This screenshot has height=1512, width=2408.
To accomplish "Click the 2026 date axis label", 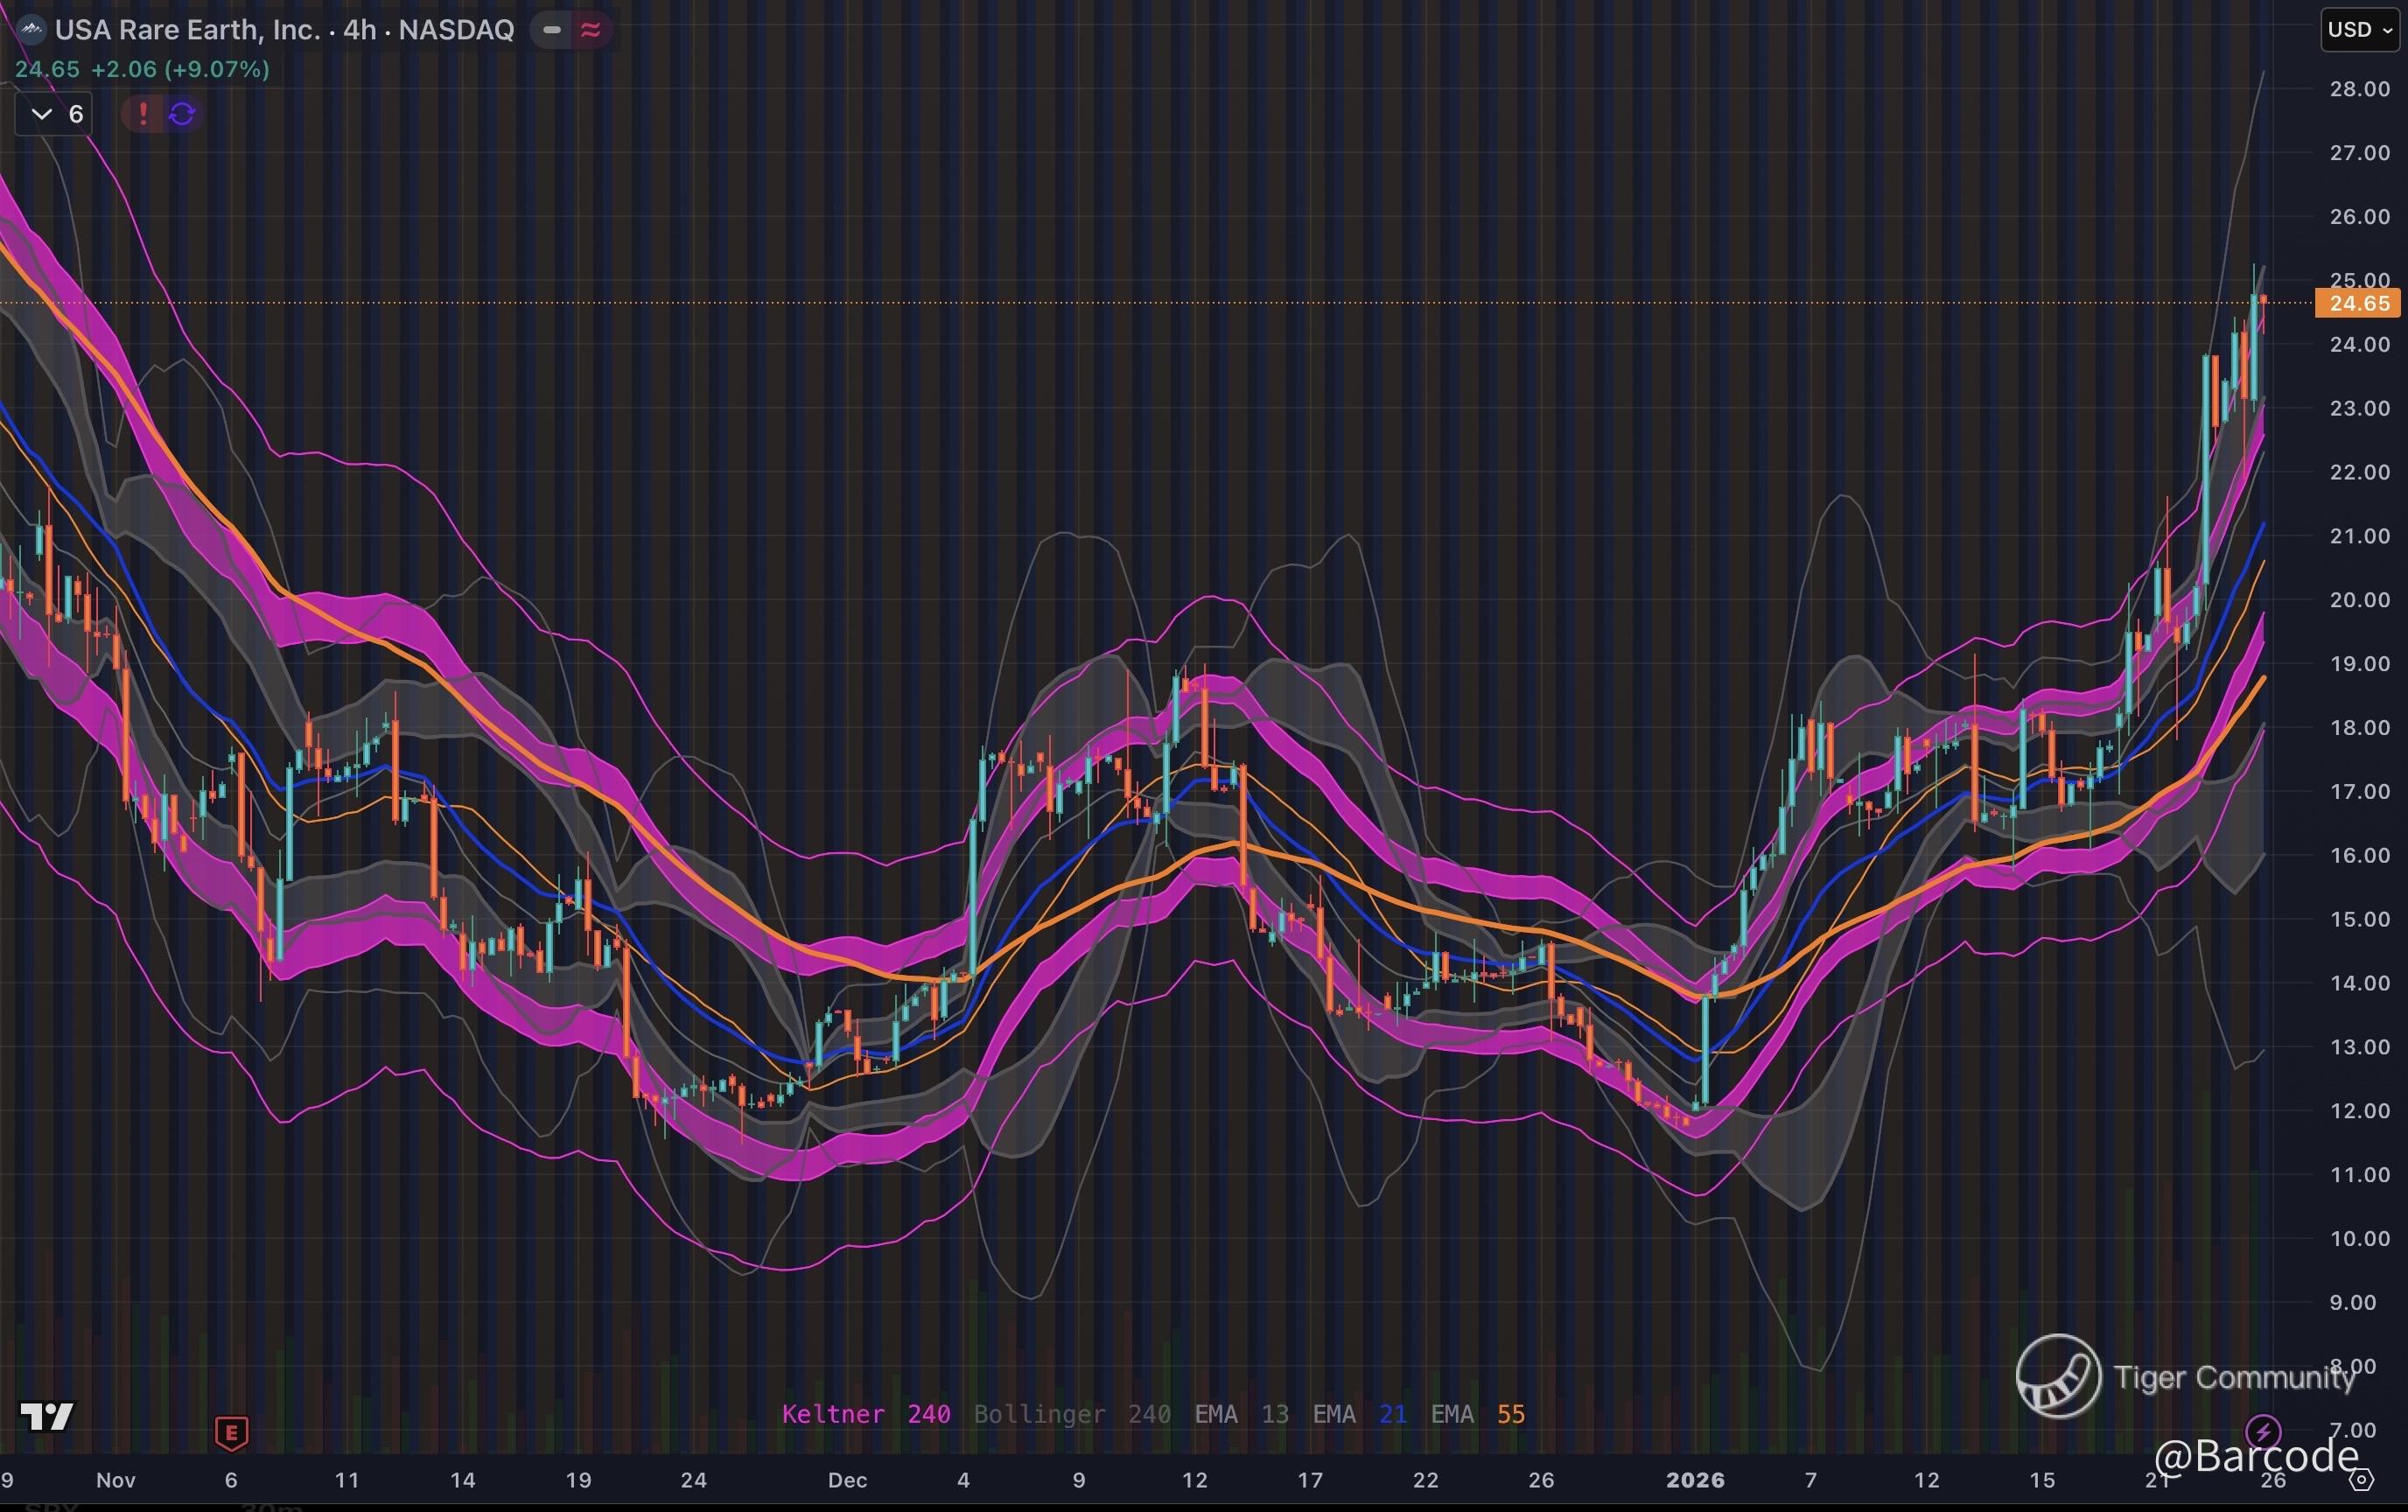I will point(1694,1480).
